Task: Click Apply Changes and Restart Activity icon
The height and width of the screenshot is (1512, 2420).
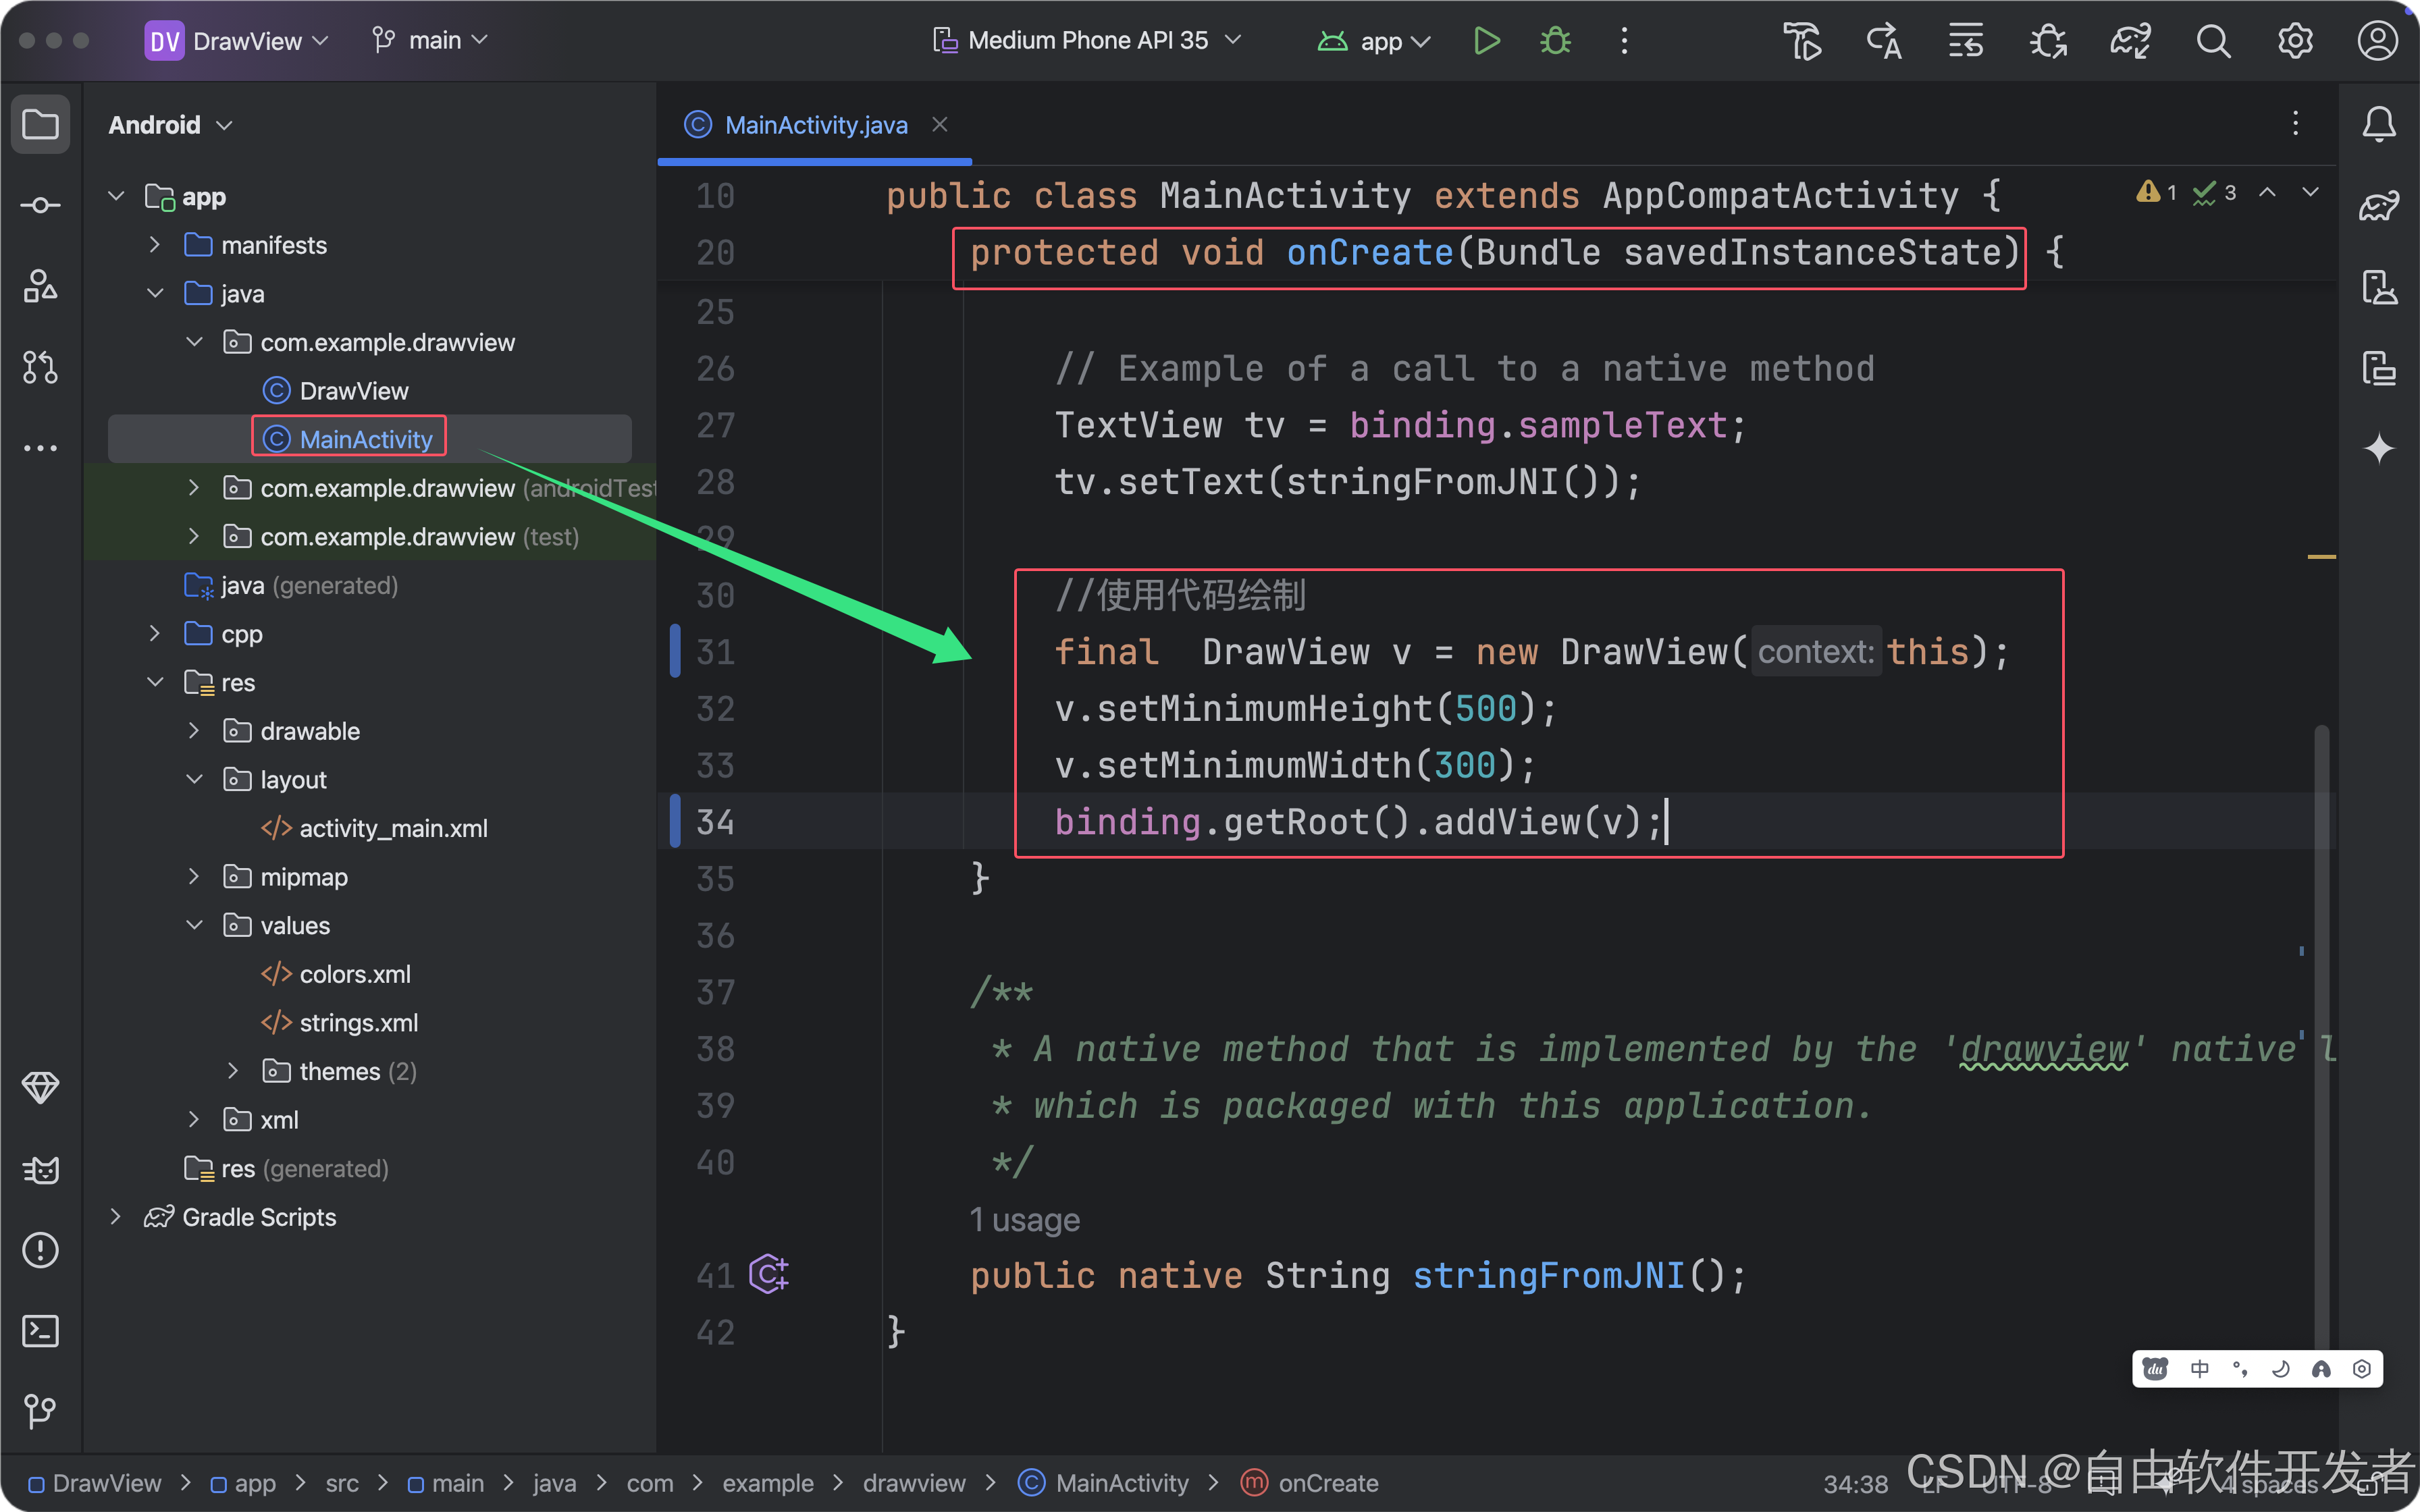Action: pos(1802,41)
